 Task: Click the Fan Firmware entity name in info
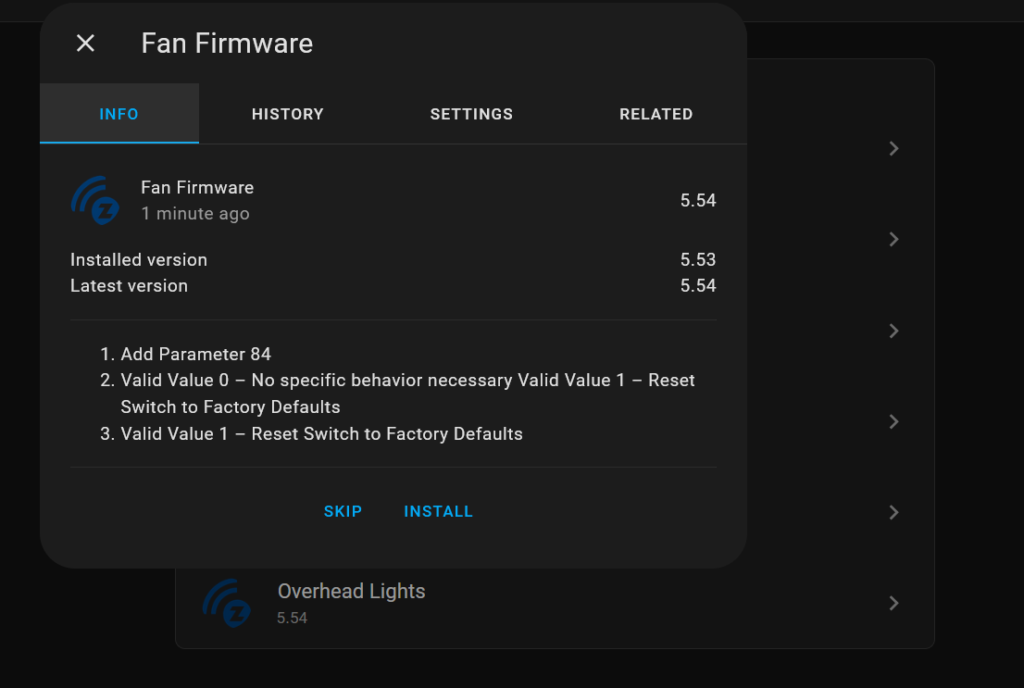(x=197, y=187)
